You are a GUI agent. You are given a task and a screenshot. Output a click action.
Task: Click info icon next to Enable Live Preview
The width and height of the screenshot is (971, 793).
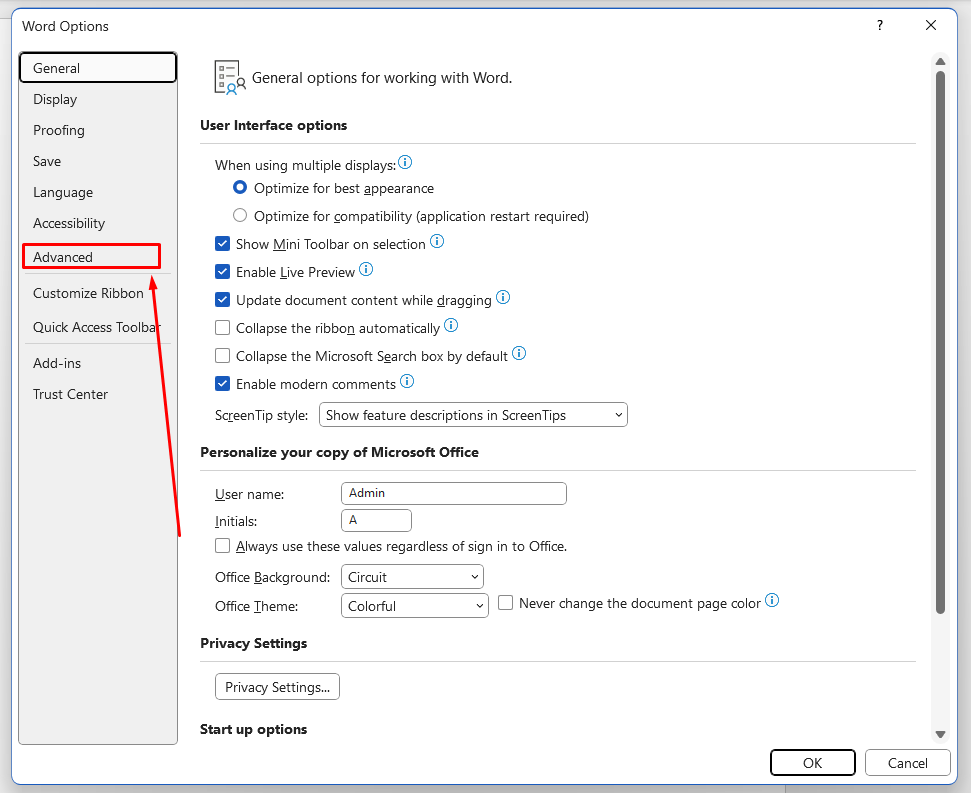click(x=366, y=269)
